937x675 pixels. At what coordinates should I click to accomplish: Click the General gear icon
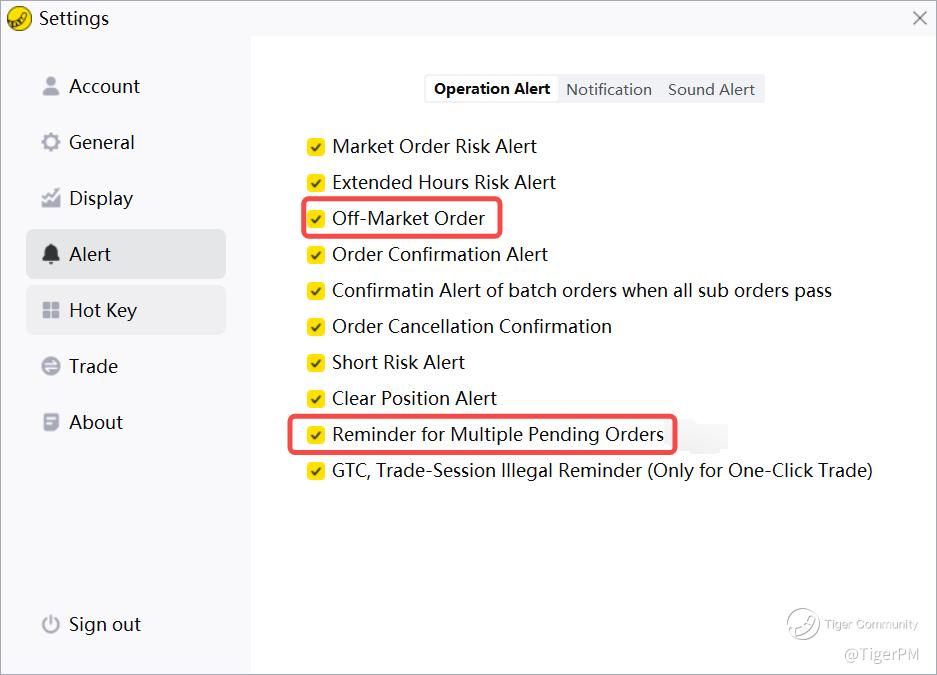(51, 142)
